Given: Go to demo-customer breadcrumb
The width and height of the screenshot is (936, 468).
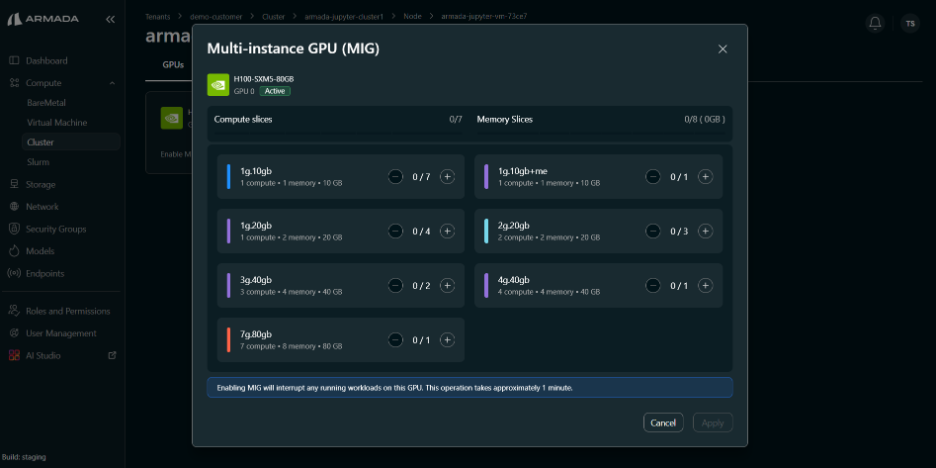Looking at the screenshot, I should [x=215, y=17].
